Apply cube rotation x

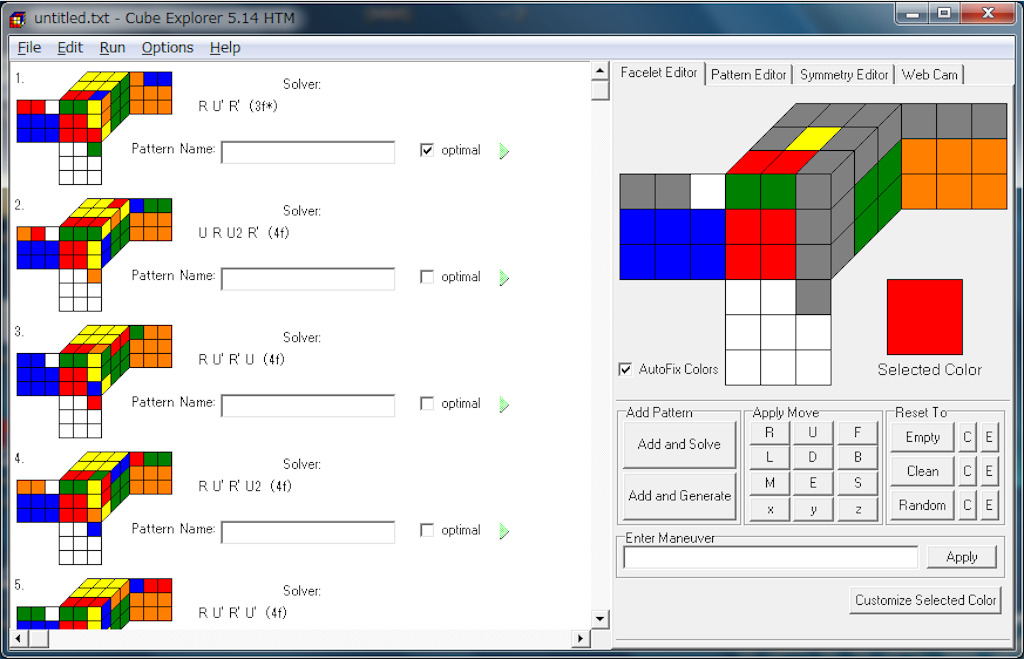point(769,509)
